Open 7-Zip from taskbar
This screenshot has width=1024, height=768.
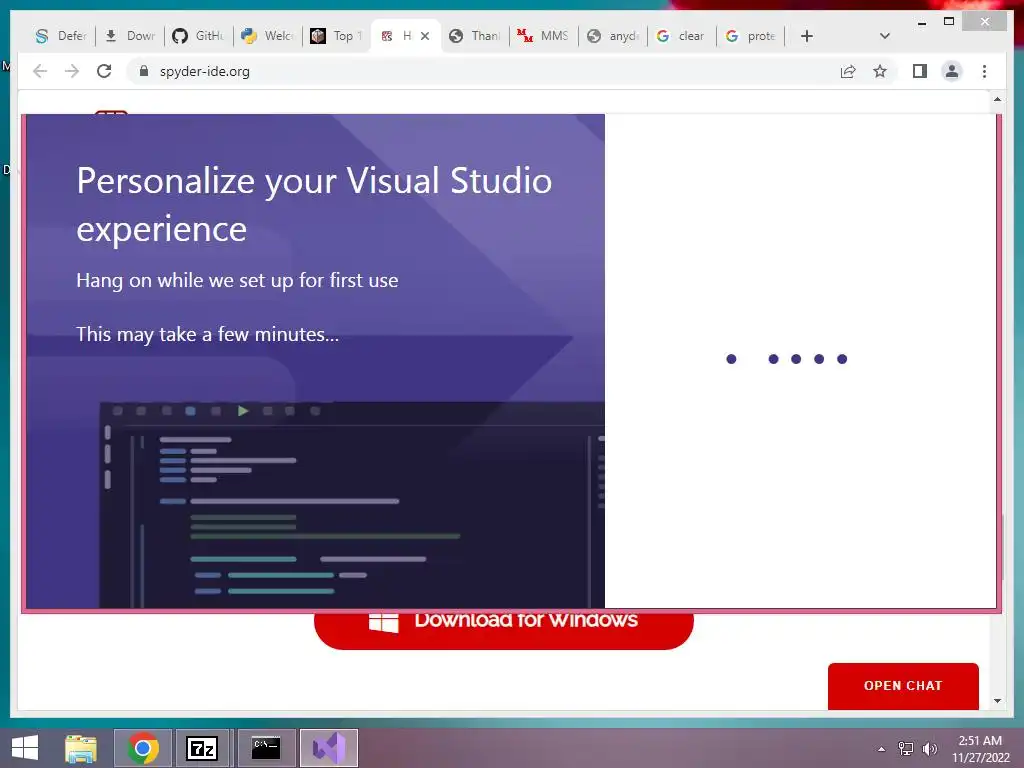click(203, 748)
